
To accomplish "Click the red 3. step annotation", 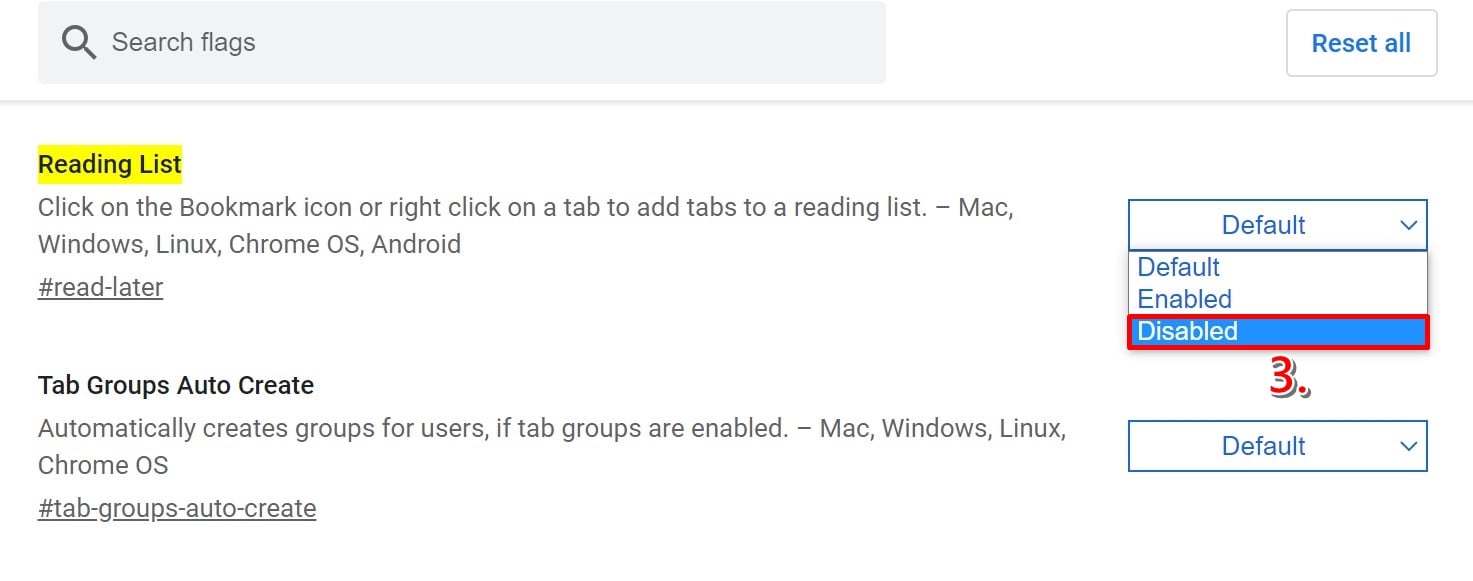I will [1290, 377].
